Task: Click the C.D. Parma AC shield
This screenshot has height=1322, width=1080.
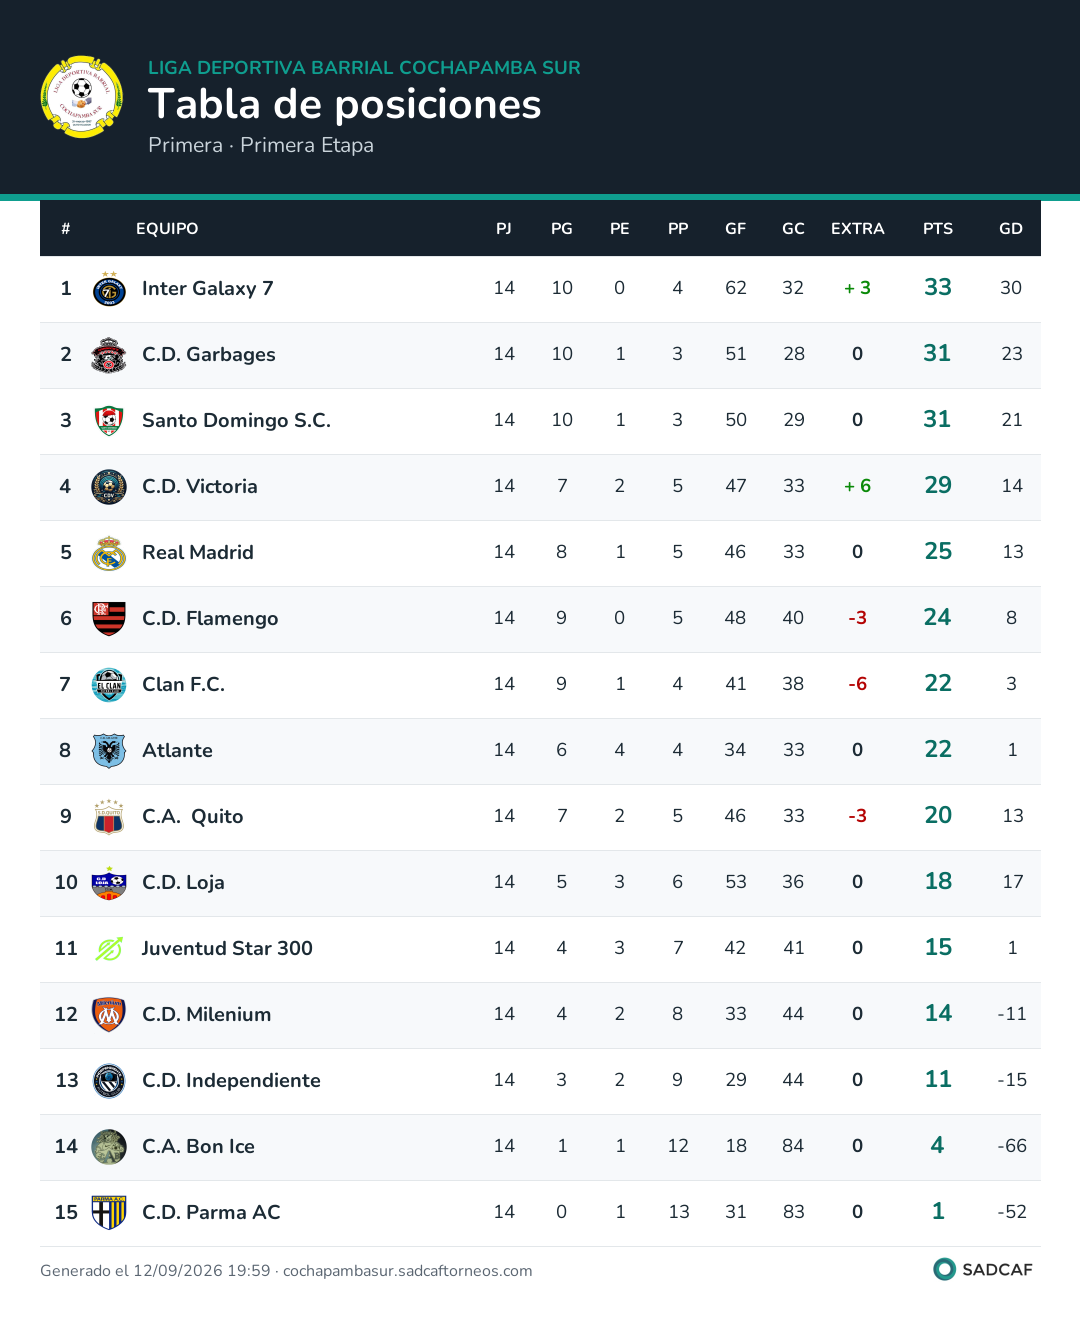Action: click(109, 1213)
